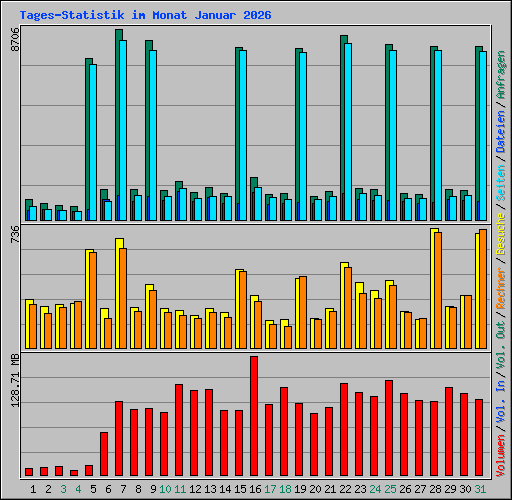Click green weekend day label 11
The height and width of the screenshot is (500, 512).
[180, 489]
